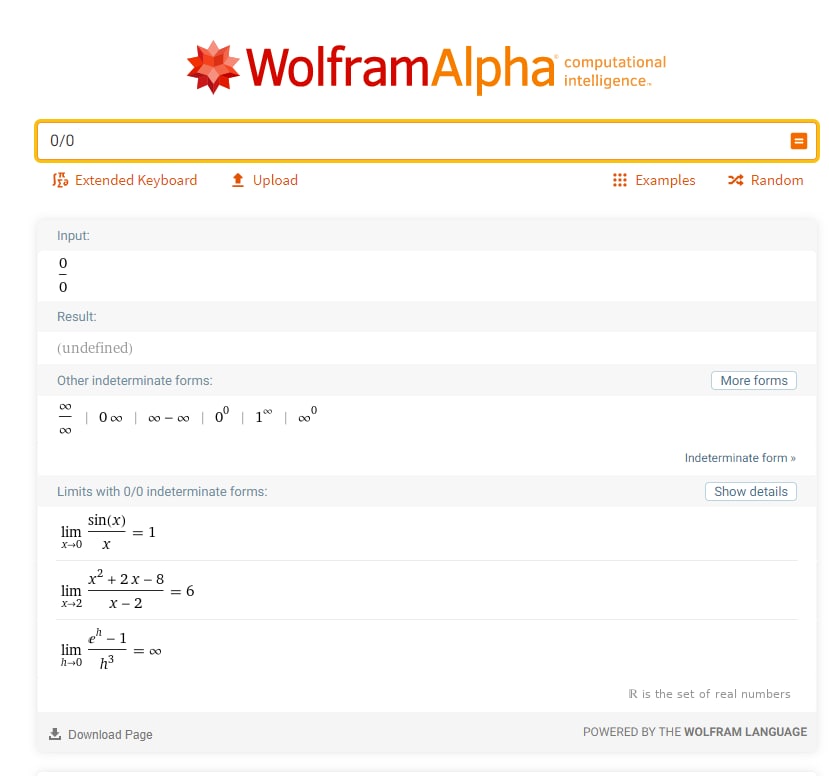Image resolution: width=829 pixels, height=776 pixels.
Task: Click the 1 to the power infinity form
Action: tap(263, 416)
